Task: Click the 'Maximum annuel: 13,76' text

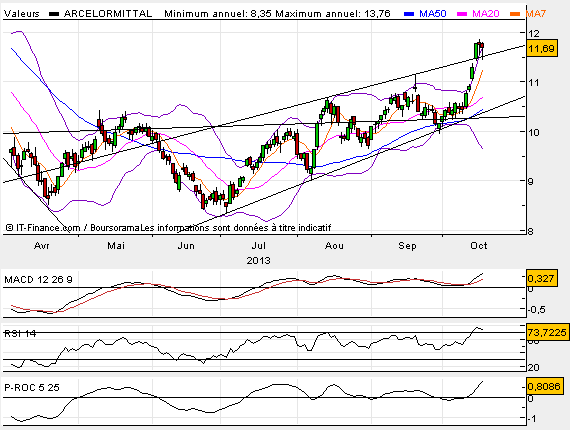Action: pyautogui.click(x=333, y=14)
